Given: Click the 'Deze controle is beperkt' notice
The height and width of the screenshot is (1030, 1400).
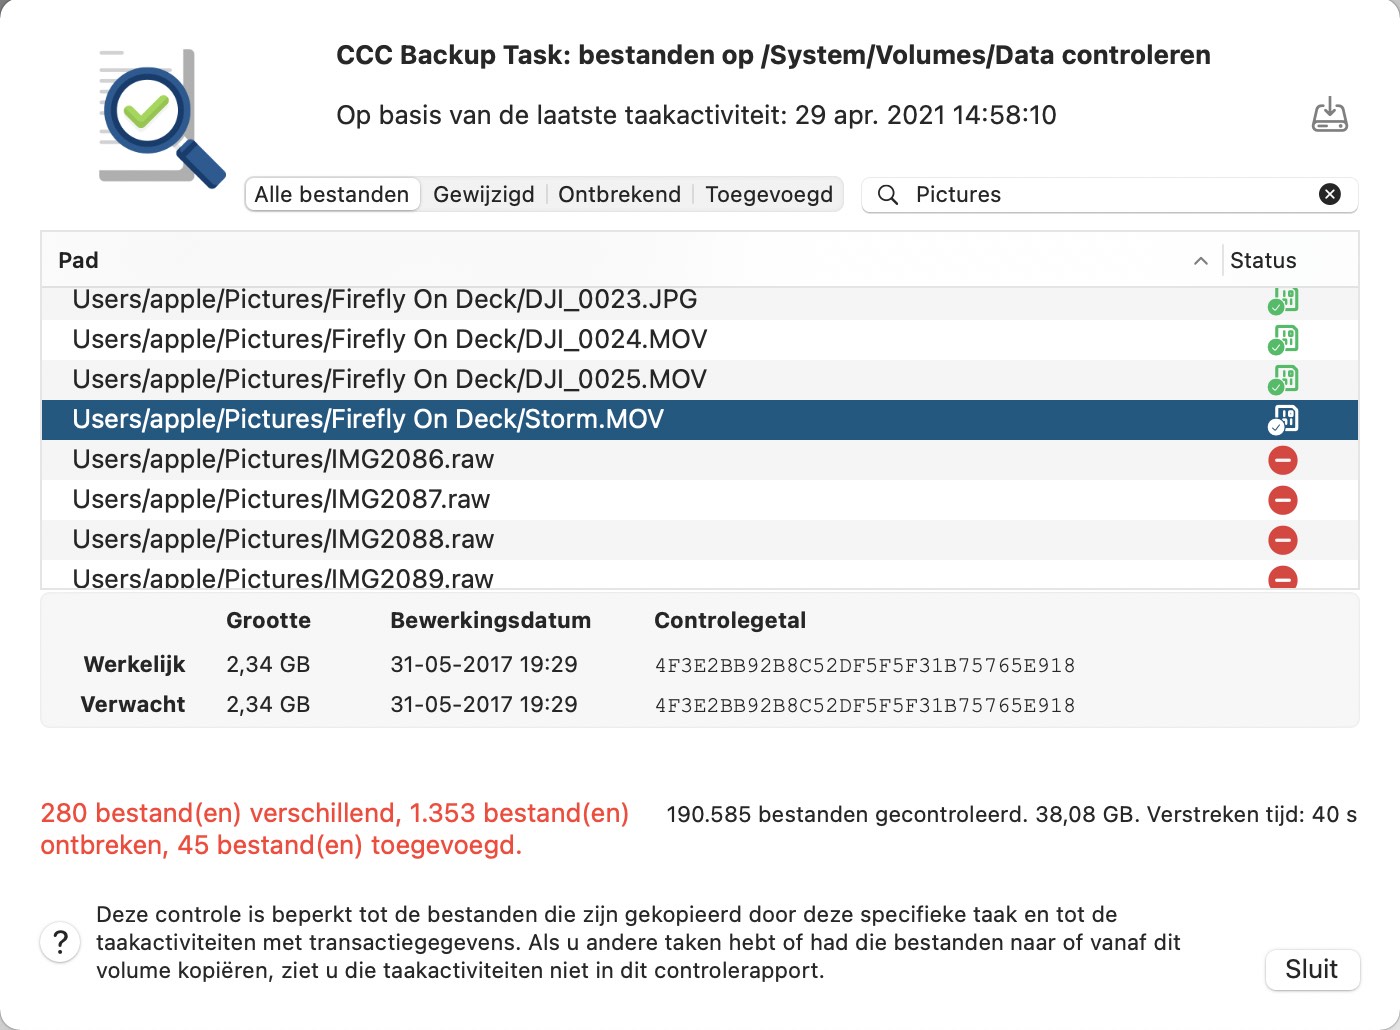Looking at the screenshot, I should 638,942.
